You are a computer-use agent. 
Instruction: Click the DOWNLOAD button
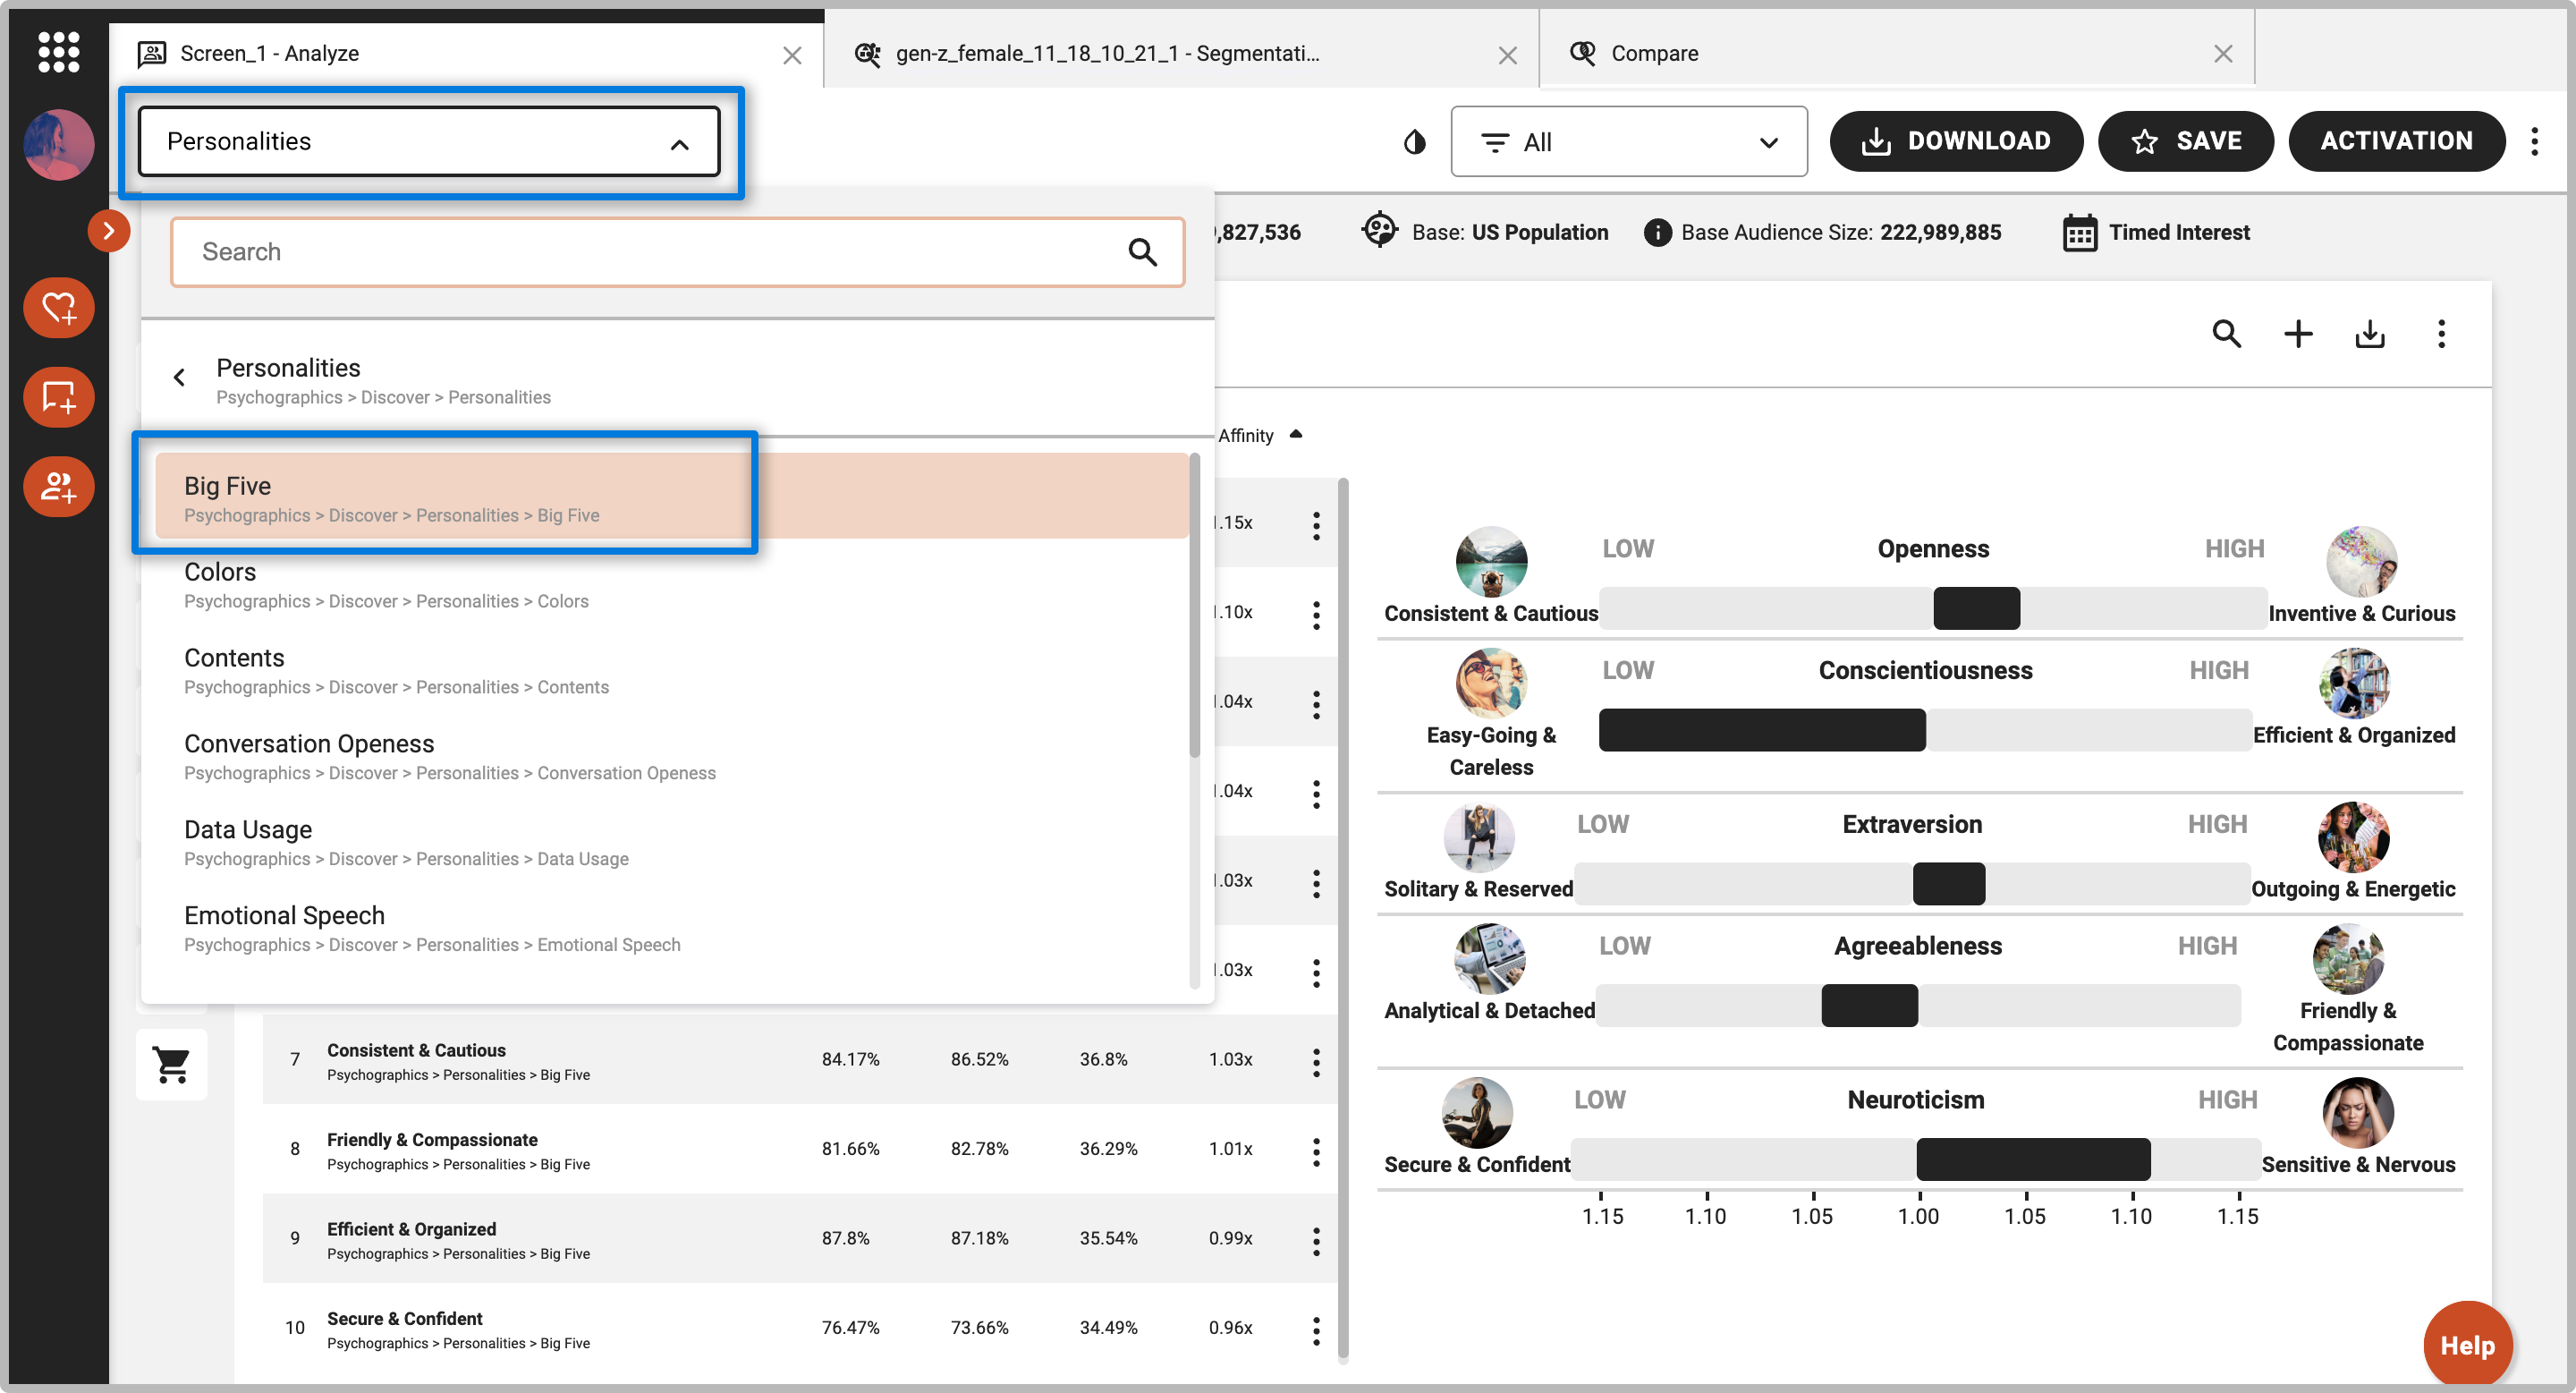(1955, 141)
